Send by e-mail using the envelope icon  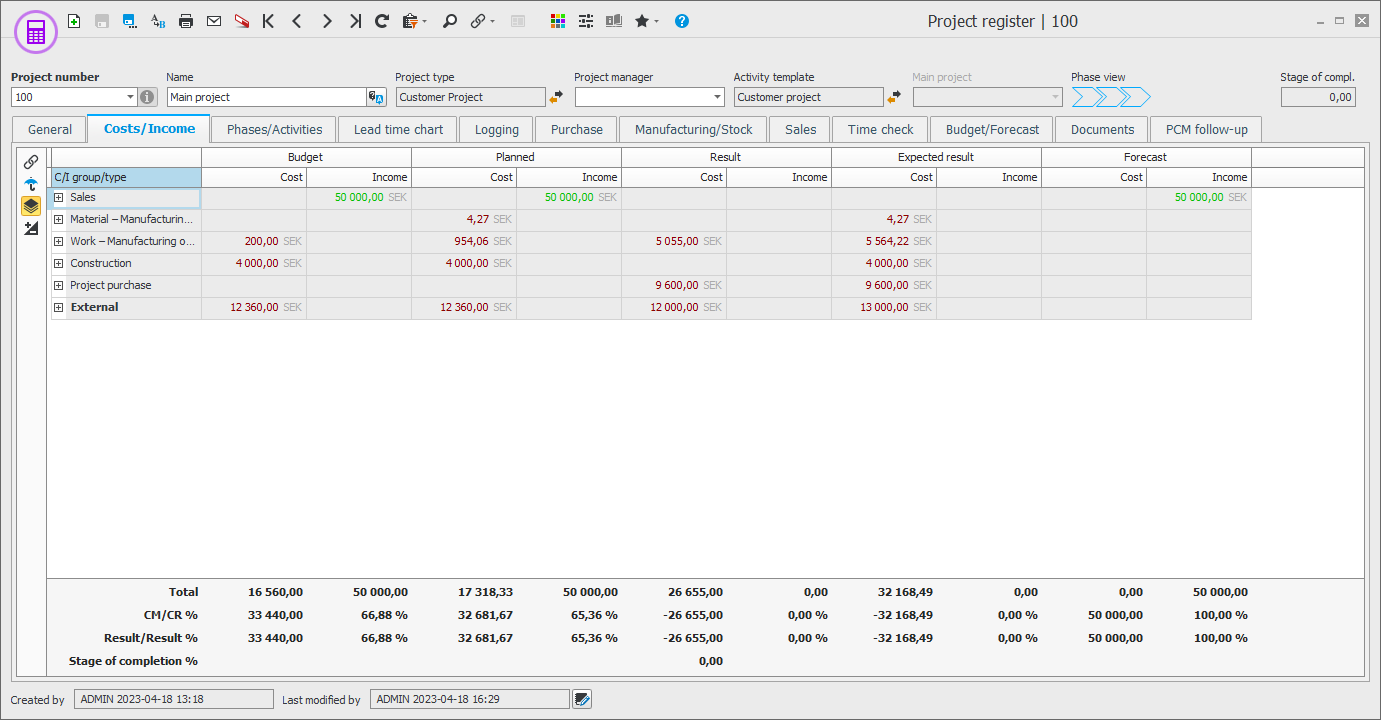coord(214,20)
